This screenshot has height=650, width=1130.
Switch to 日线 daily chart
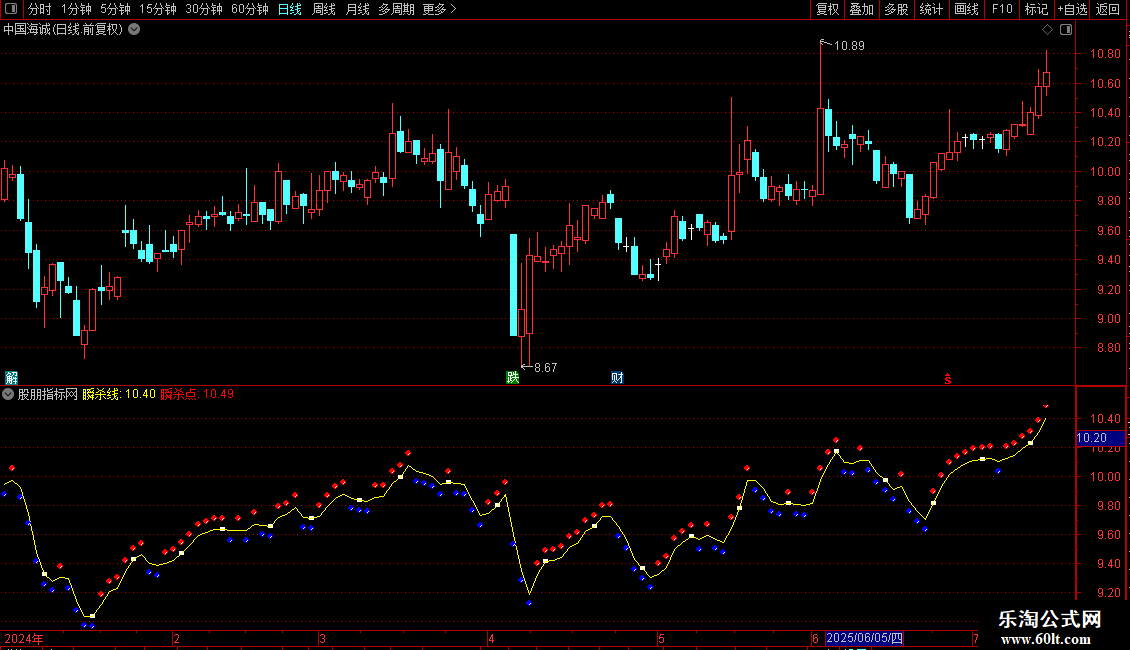[x=290, y=9]
